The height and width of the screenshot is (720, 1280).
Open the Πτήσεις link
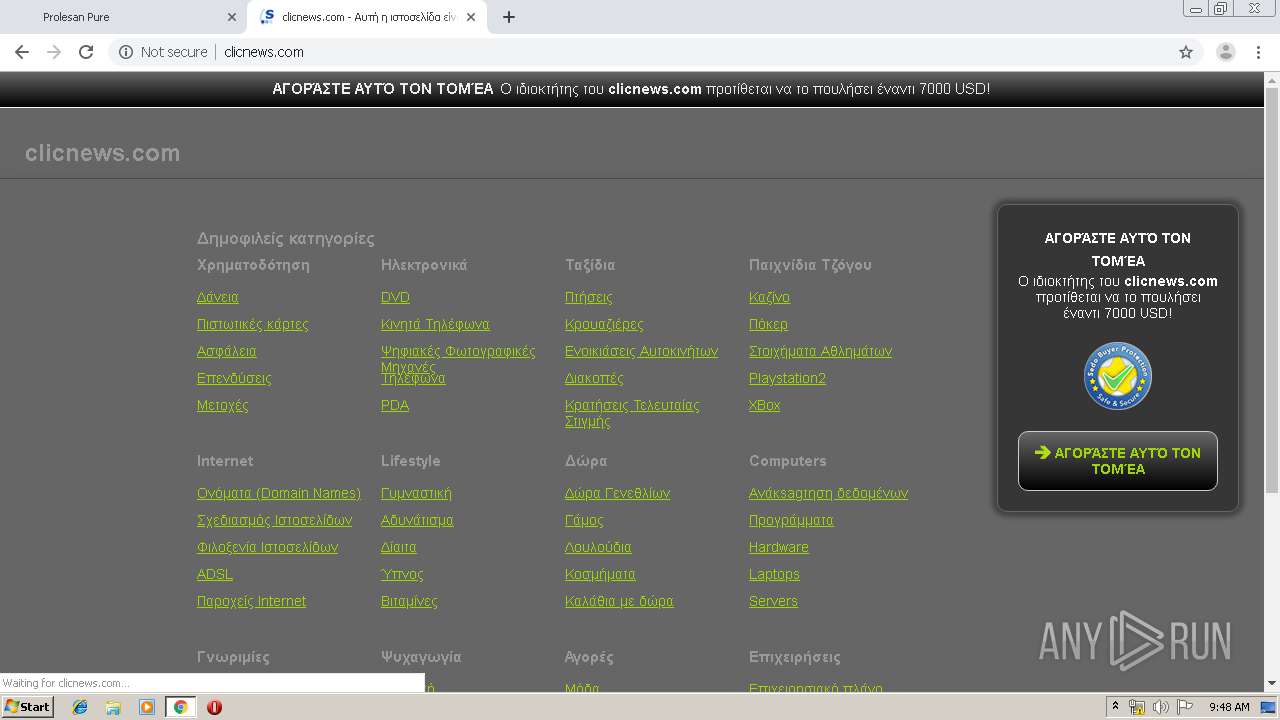[x=588, y=297]
